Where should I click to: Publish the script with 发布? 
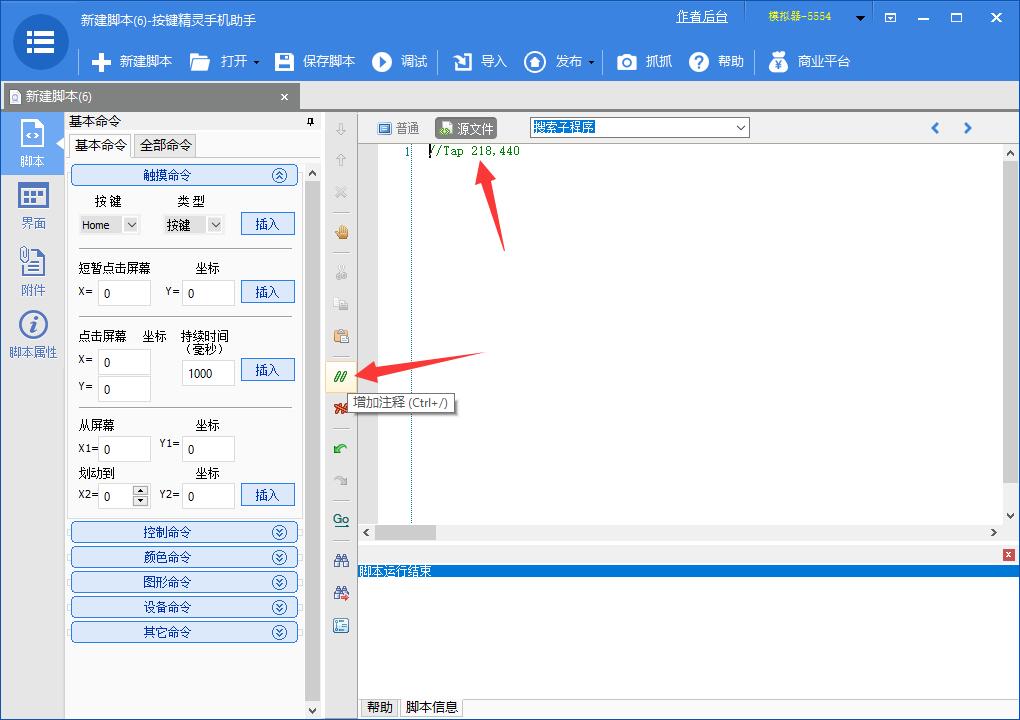(553, 62)
